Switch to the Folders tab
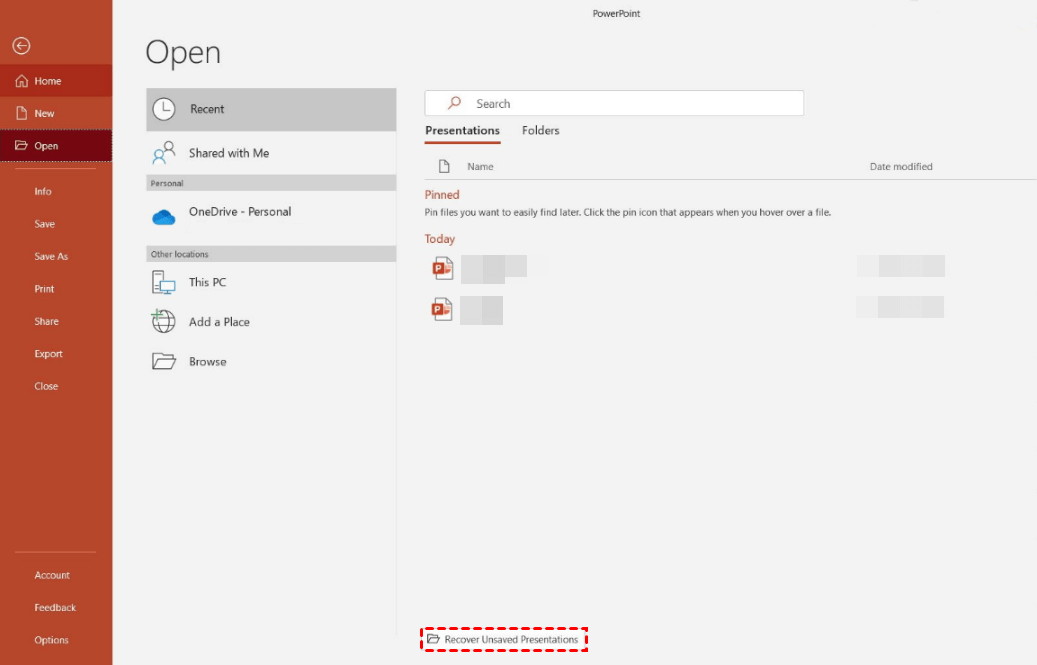Viewport: 1037px width, 665px height. tap(540, 131)
